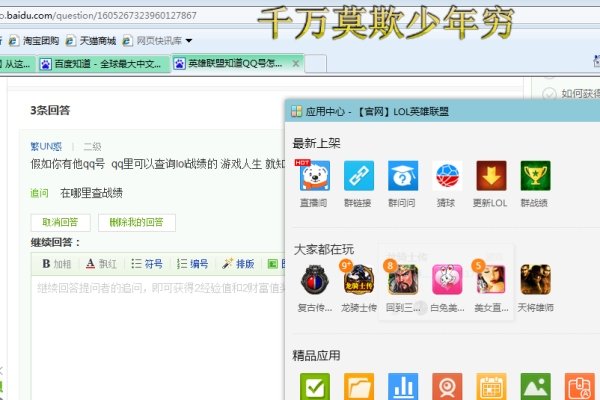Open the webcam app icon in 精品应用
This screenshot has width=600, height=400.
coord(447,387)
